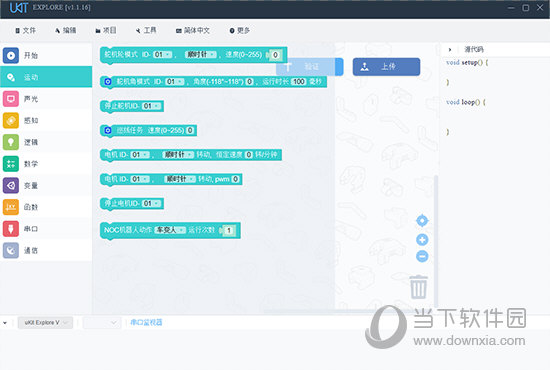Open 车变人 dropdown on NOC机器人动作 block

click(170, 230)
